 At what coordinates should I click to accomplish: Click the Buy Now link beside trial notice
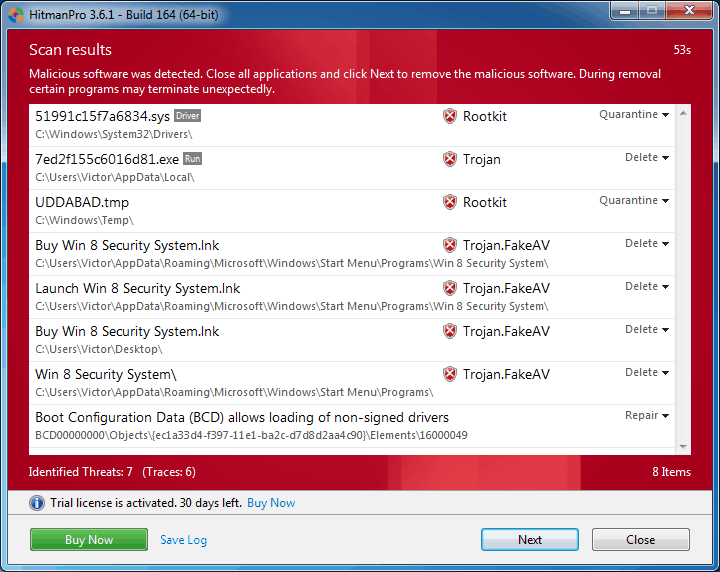271,503
